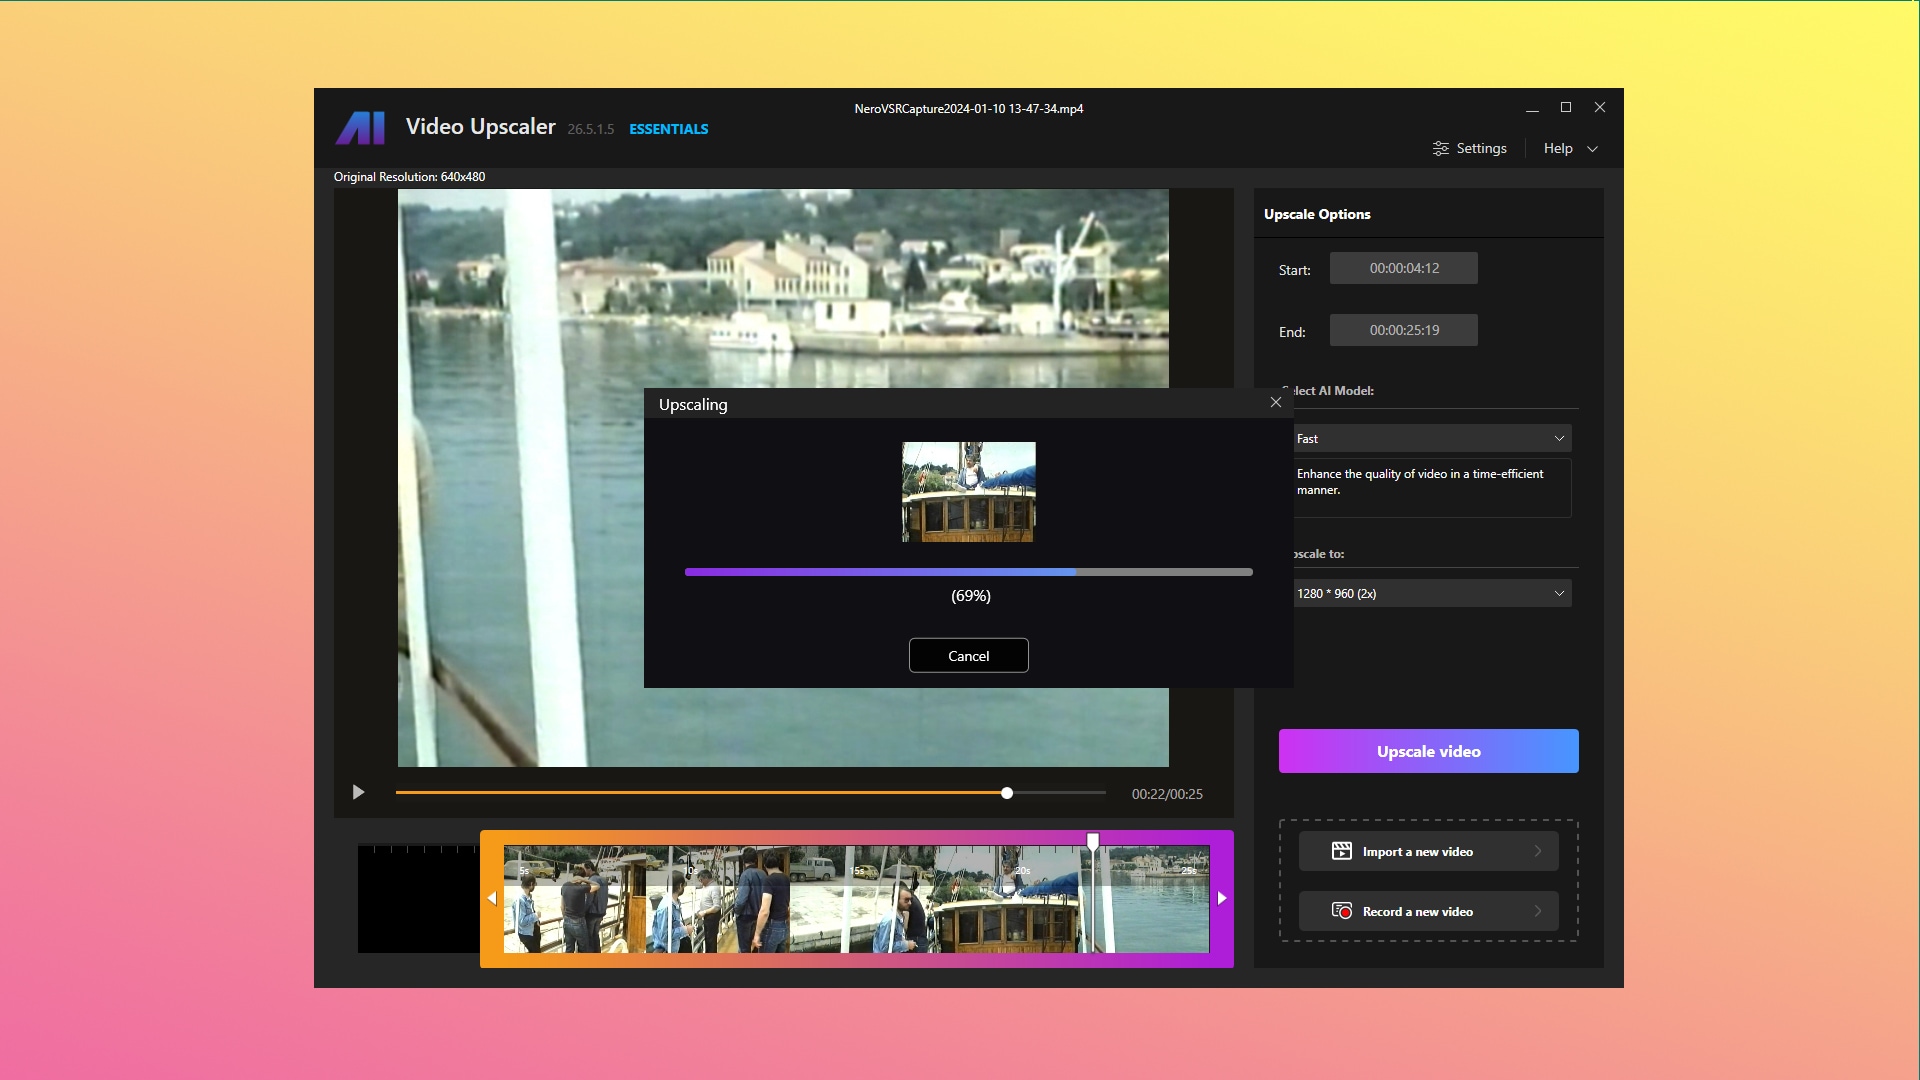Click the AI logo in header
This screenshot has height=1080, width=1920.
pos(360,128)
